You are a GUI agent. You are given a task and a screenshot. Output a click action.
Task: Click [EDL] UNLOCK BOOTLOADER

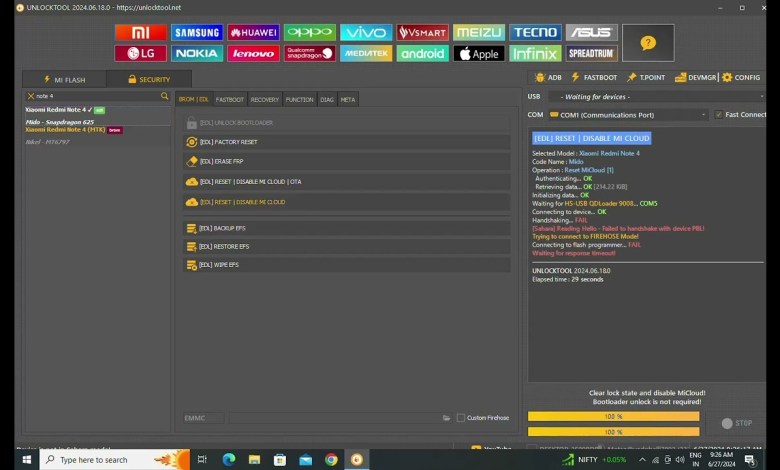click(347, 123)
